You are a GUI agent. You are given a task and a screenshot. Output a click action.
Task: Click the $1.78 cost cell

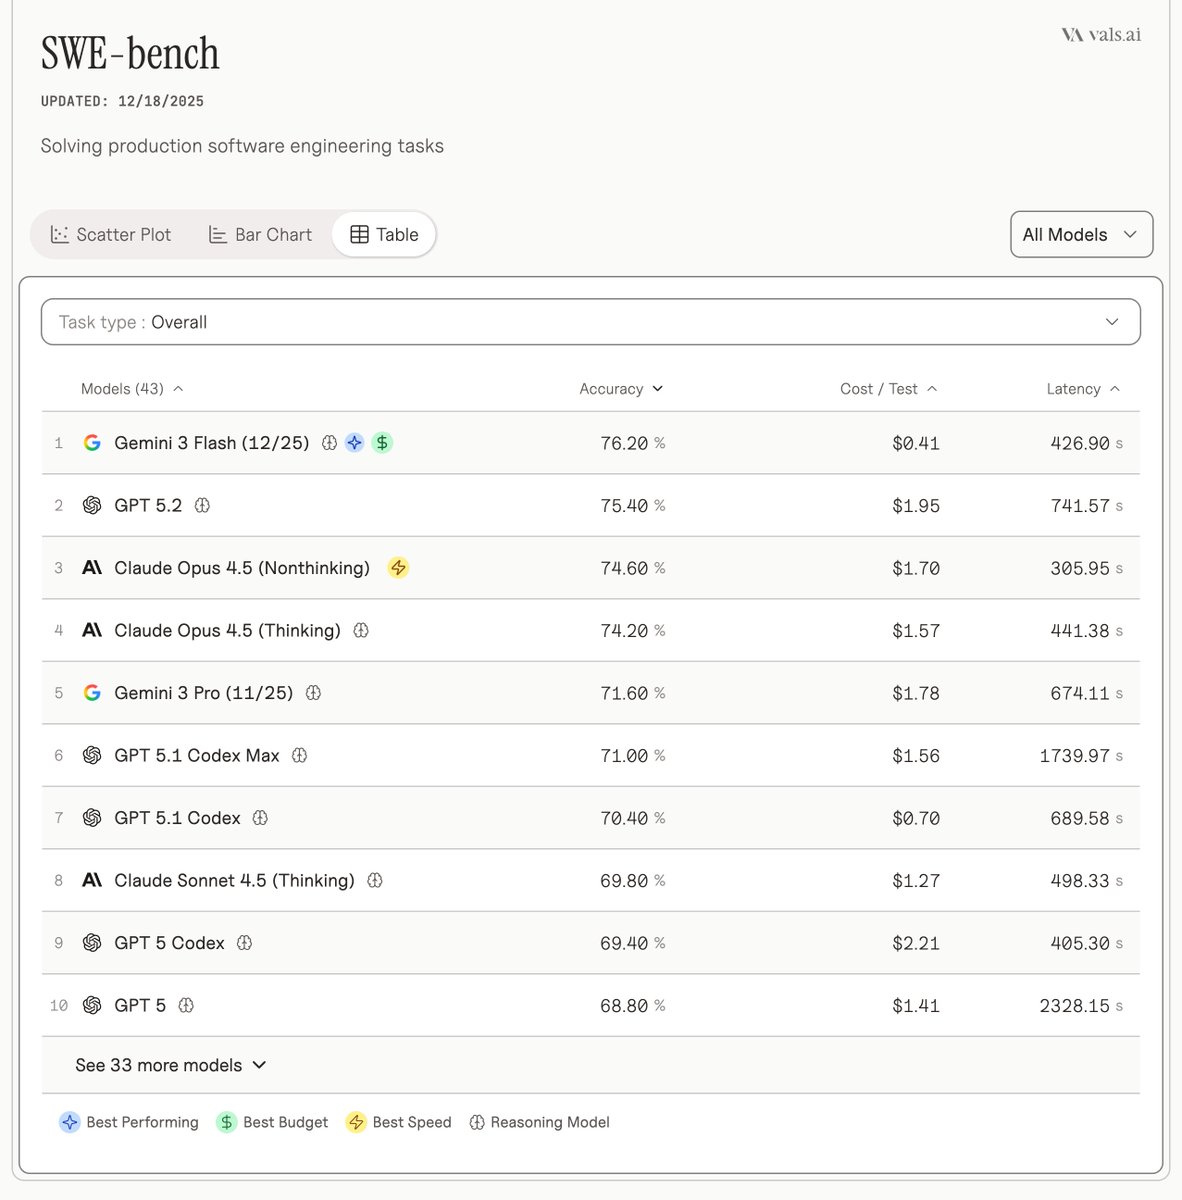916,693
